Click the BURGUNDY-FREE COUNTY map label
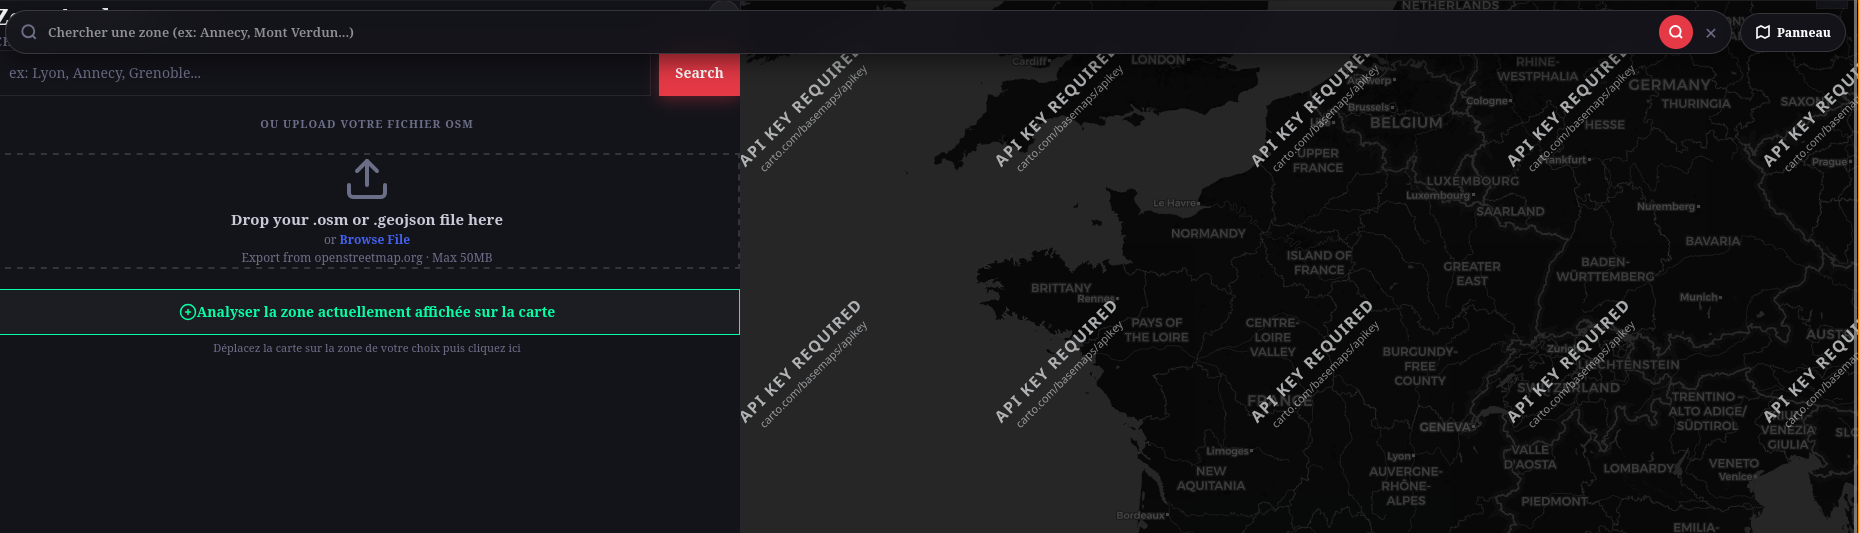1859x533 pixels. coord(1420,366)
